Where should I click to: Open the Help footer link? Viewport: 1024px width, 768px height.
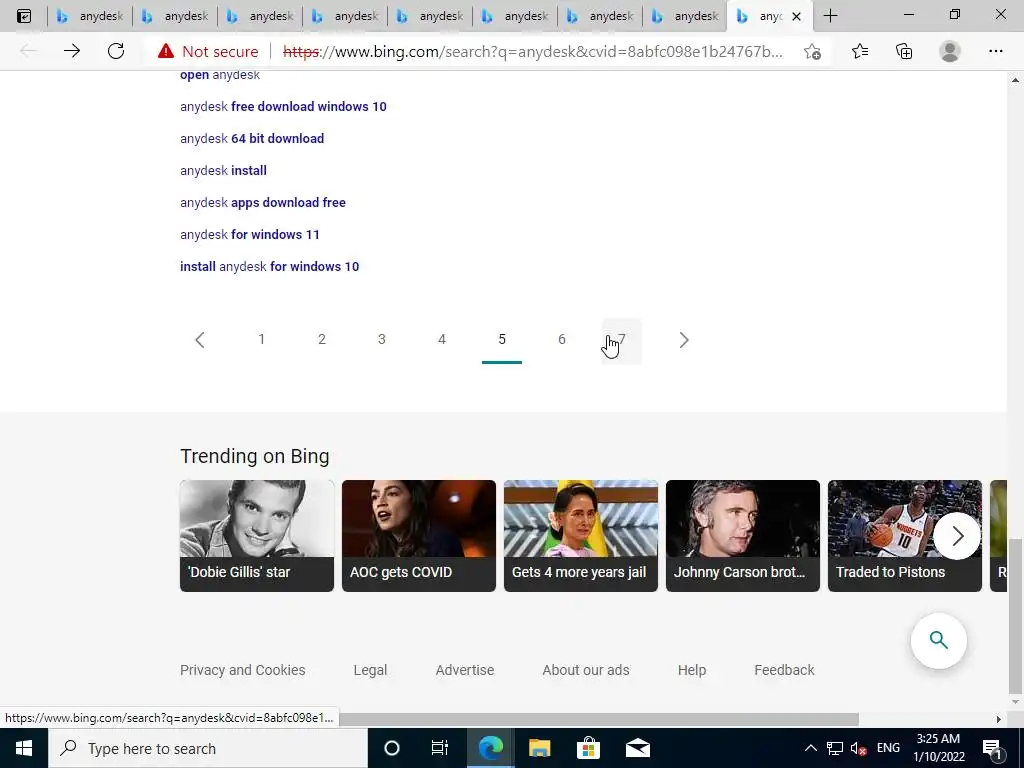coord(692,670)
